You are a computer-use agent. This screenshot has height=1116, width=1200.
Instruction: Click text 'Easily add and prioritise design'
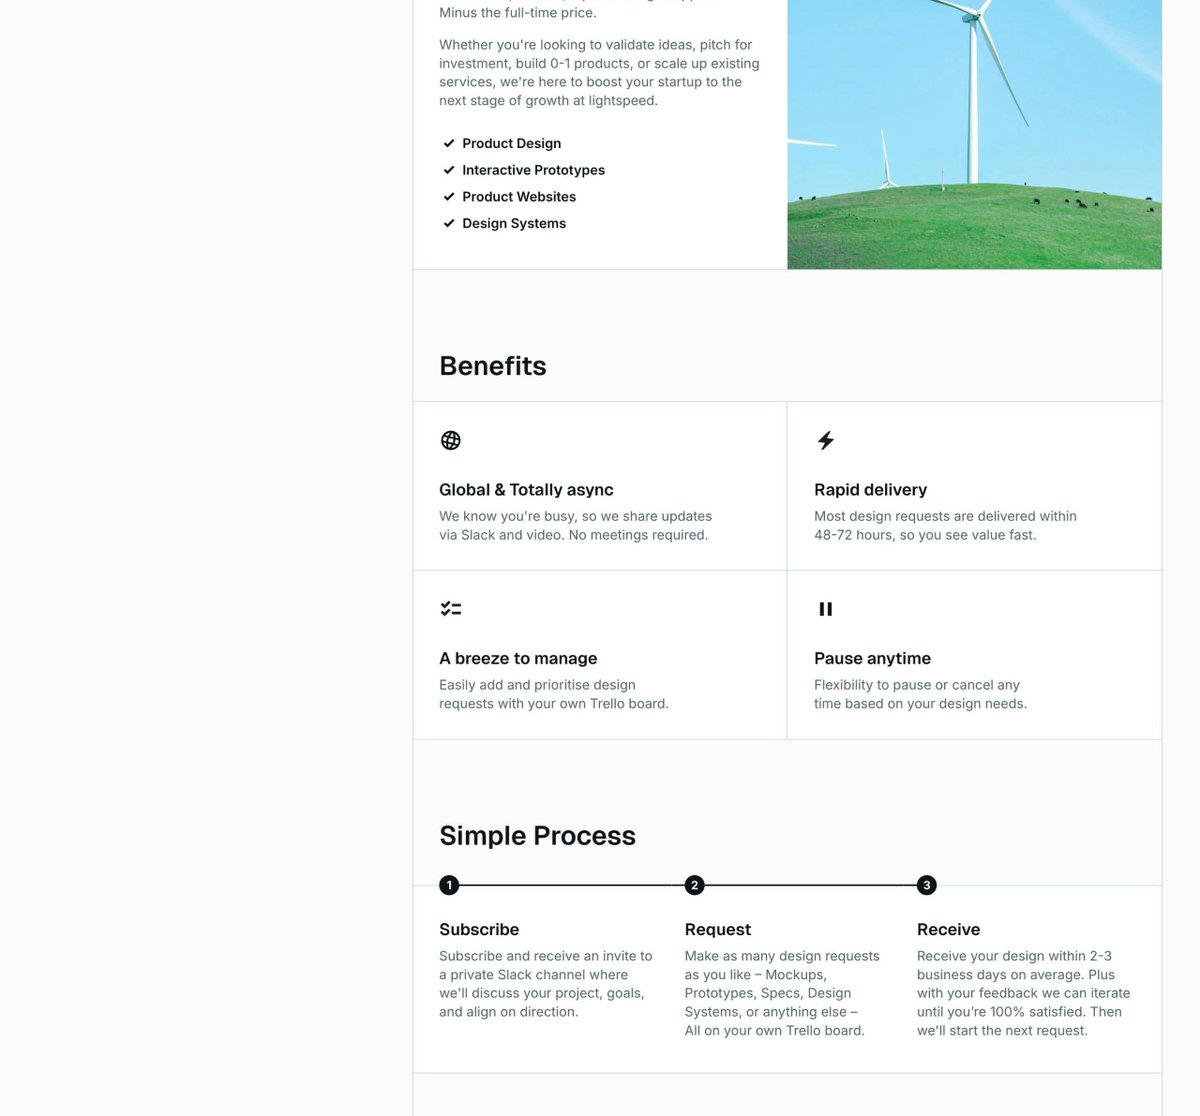(x=537, y=685)
